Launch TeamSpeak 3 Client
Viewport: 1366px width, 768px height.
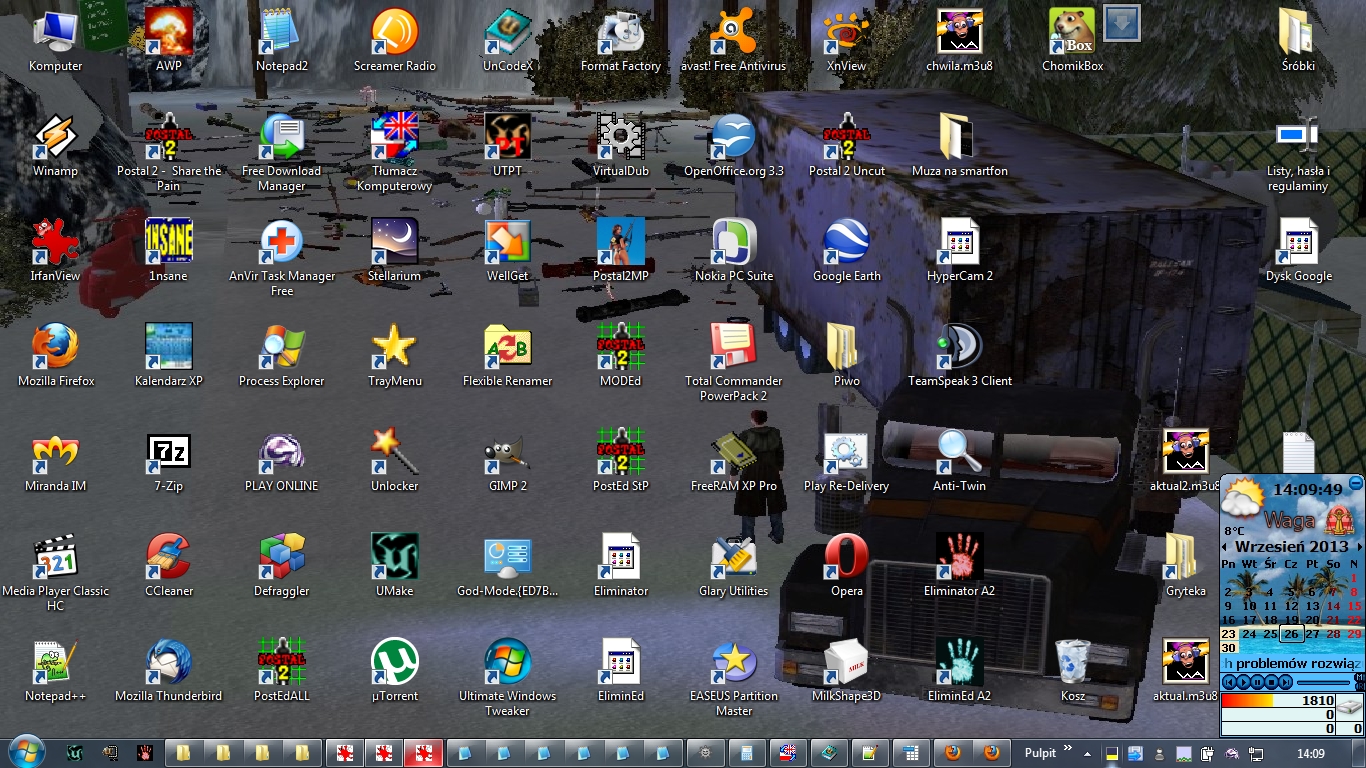click(x=959, y=355)
